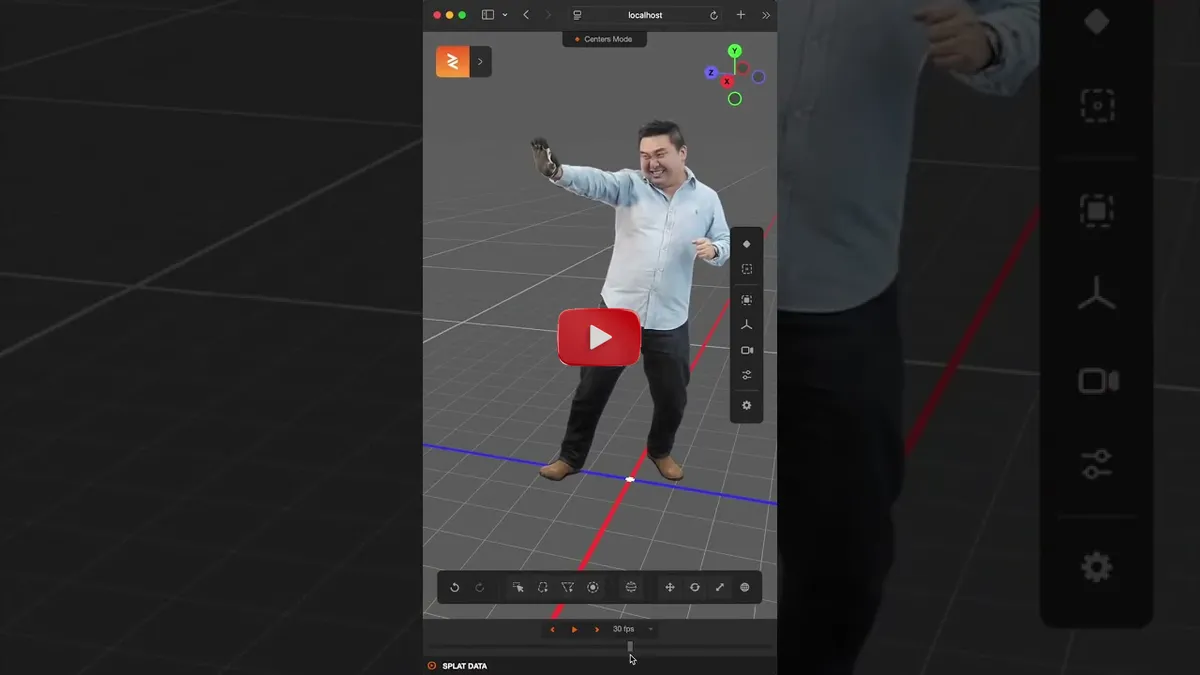
Task: Select the sphere selection tool
Action: tap(631, 587)
